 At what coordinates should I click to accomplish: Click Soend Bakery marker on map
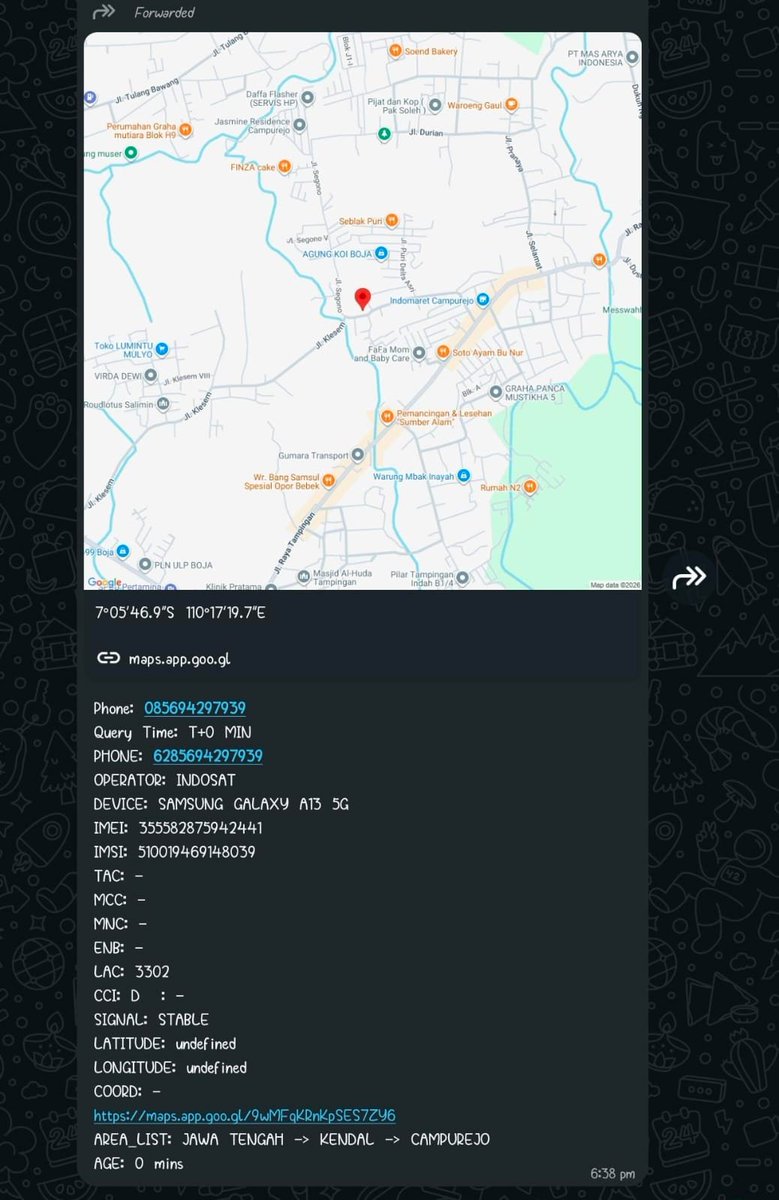pyautogui.click(x=396, y=51)
